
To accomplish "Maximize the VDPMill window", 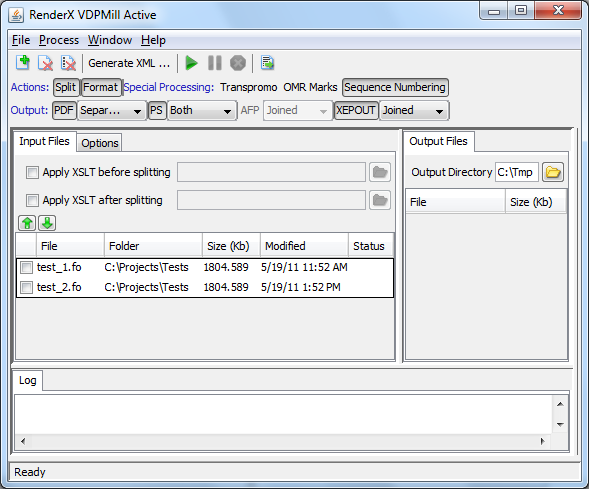I will click(521, 11).
